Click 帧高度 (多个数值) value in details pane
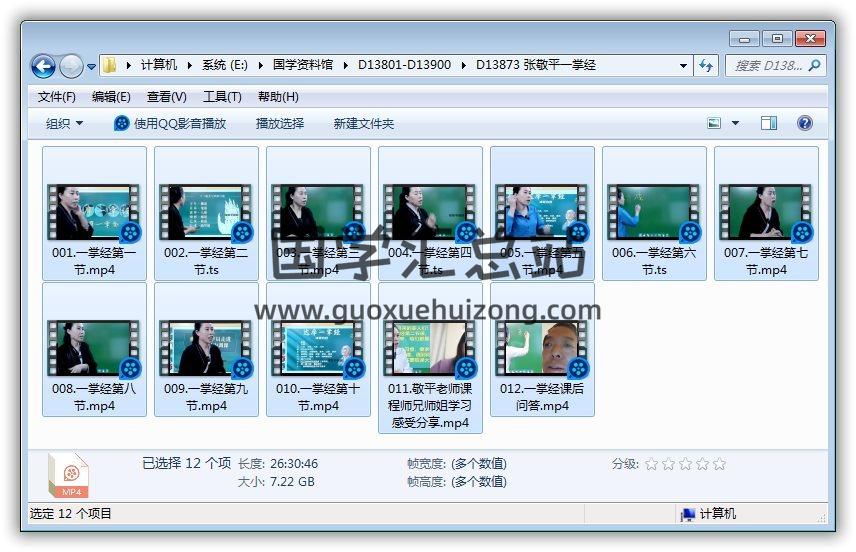The width and height of the screenshot is (856, 552). pyautogui.click(x=479, y=482)
